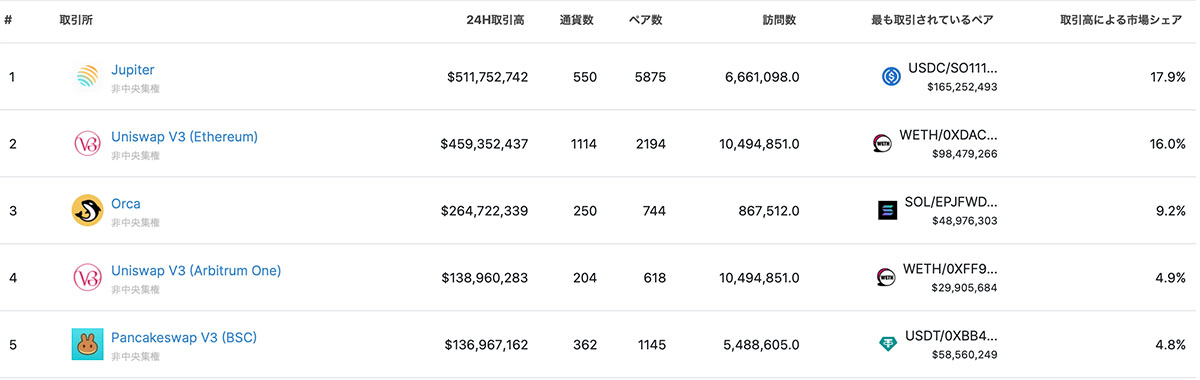Sort by the ペア数 column header
The width and height of the screenshot is (1200, 380).
645,20
